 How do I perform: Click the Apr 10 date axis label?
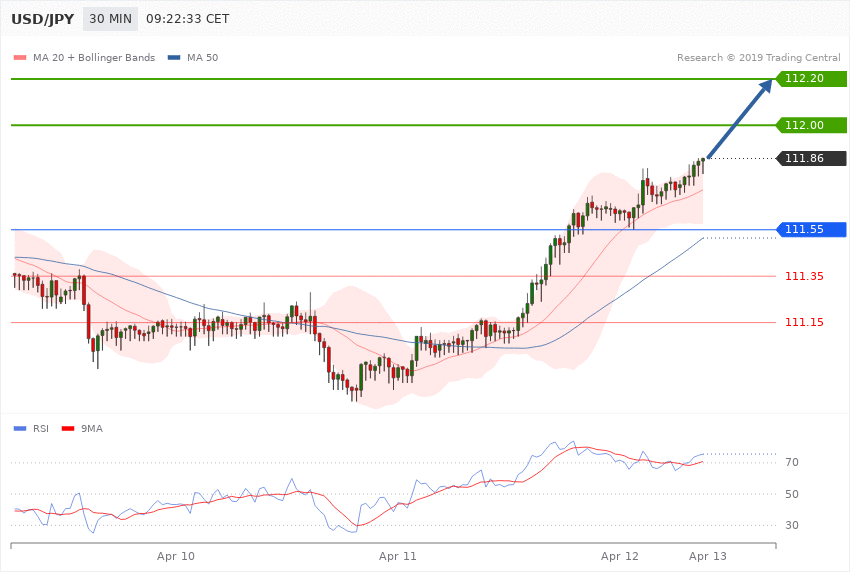point(176,556)
